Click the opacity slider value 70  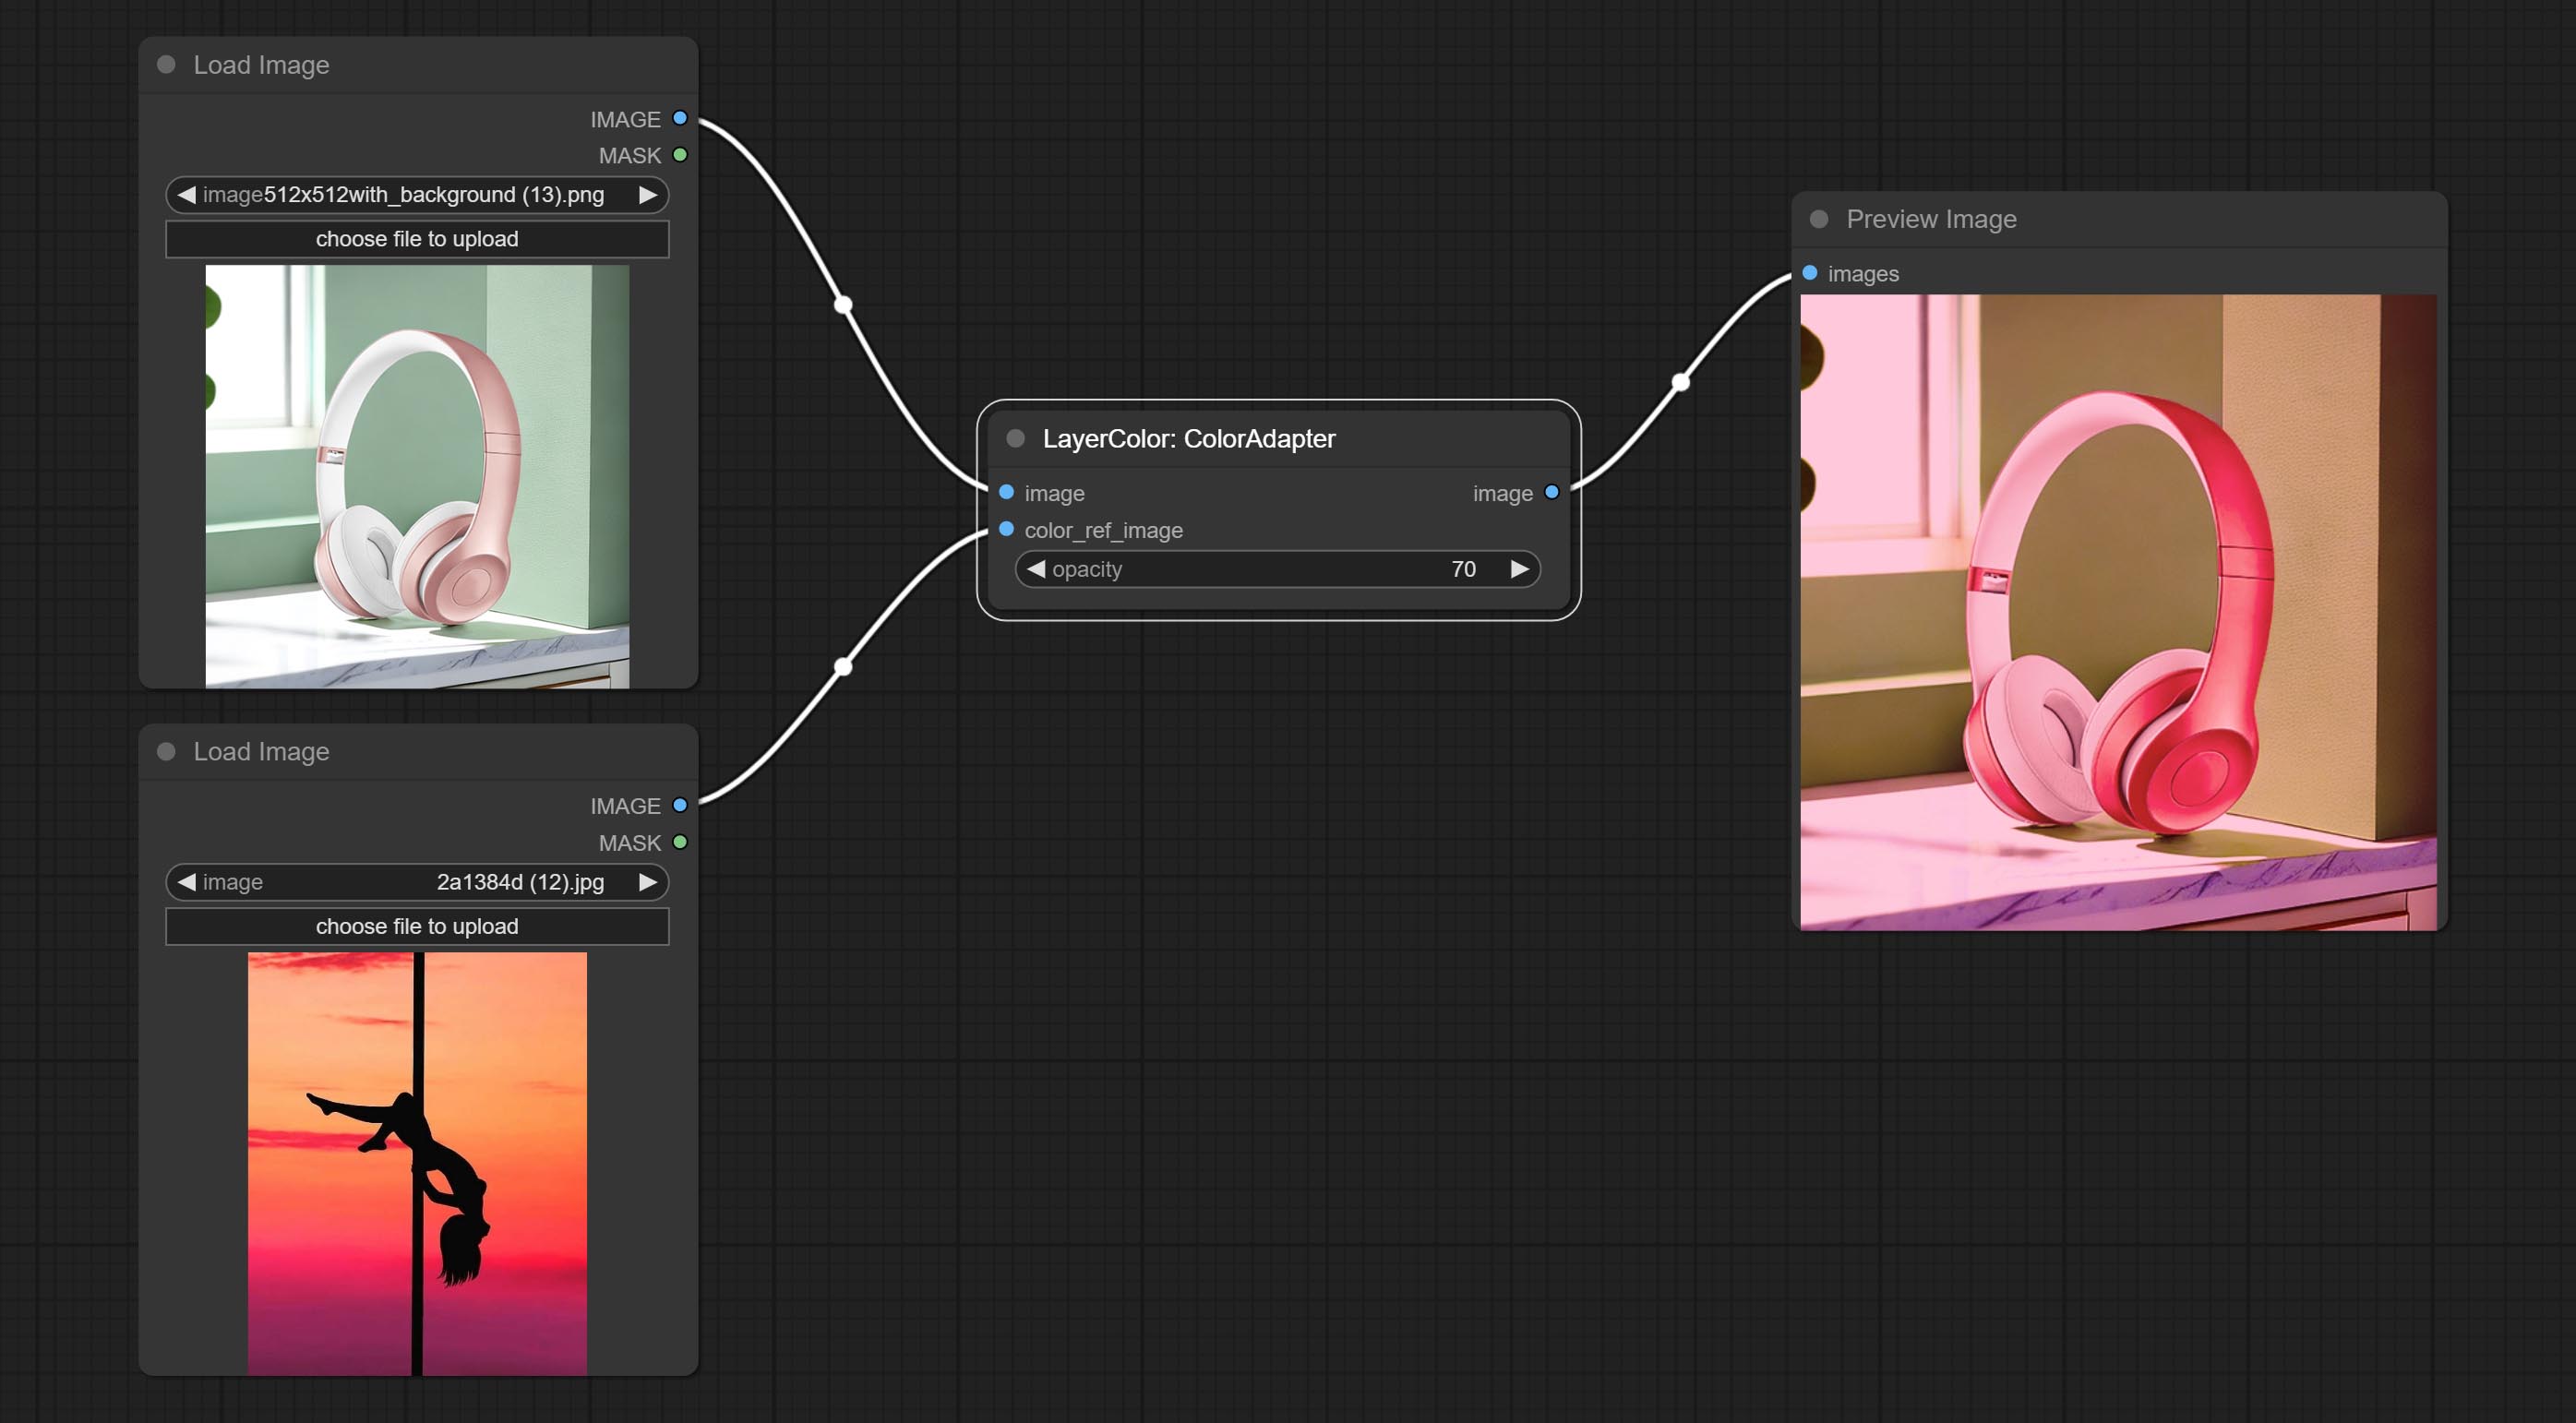tap(1463, 569)
